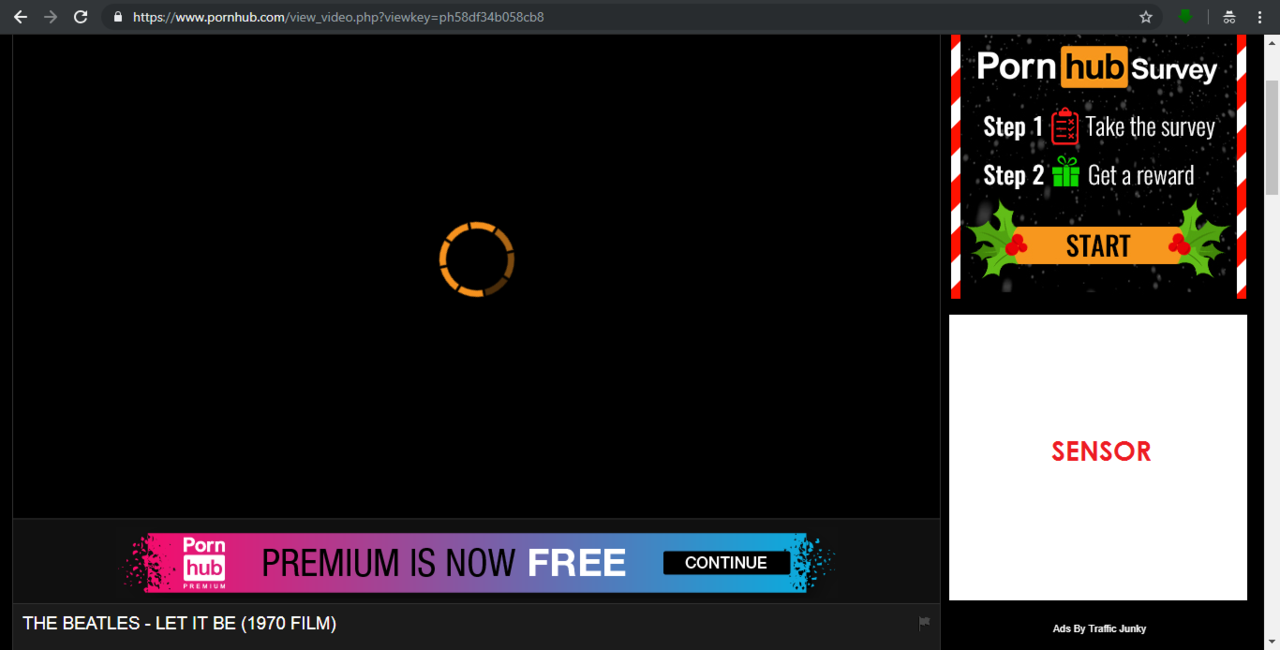1280x650 pixels.
Task: Click the browser back arrow
Action: pos(20,17)
